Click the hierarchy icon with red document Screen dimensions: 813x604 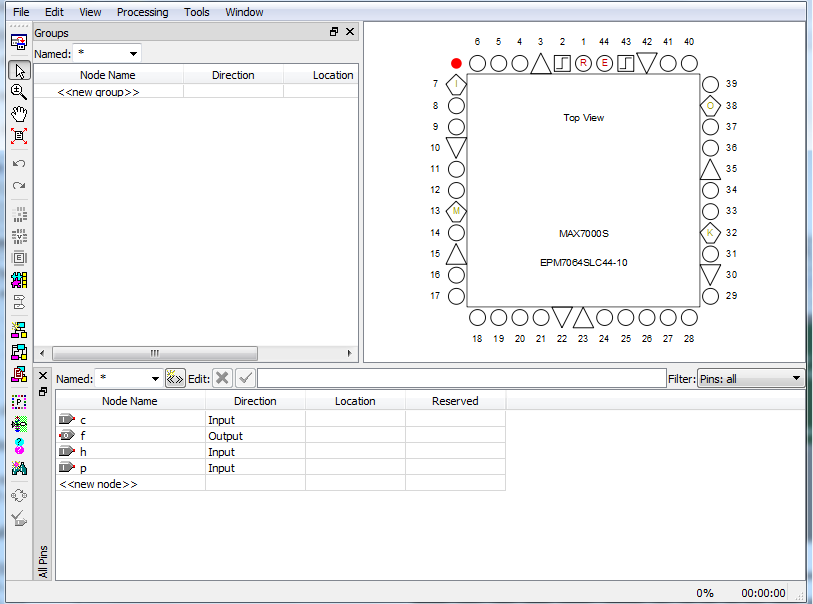(x=19, y=374)
